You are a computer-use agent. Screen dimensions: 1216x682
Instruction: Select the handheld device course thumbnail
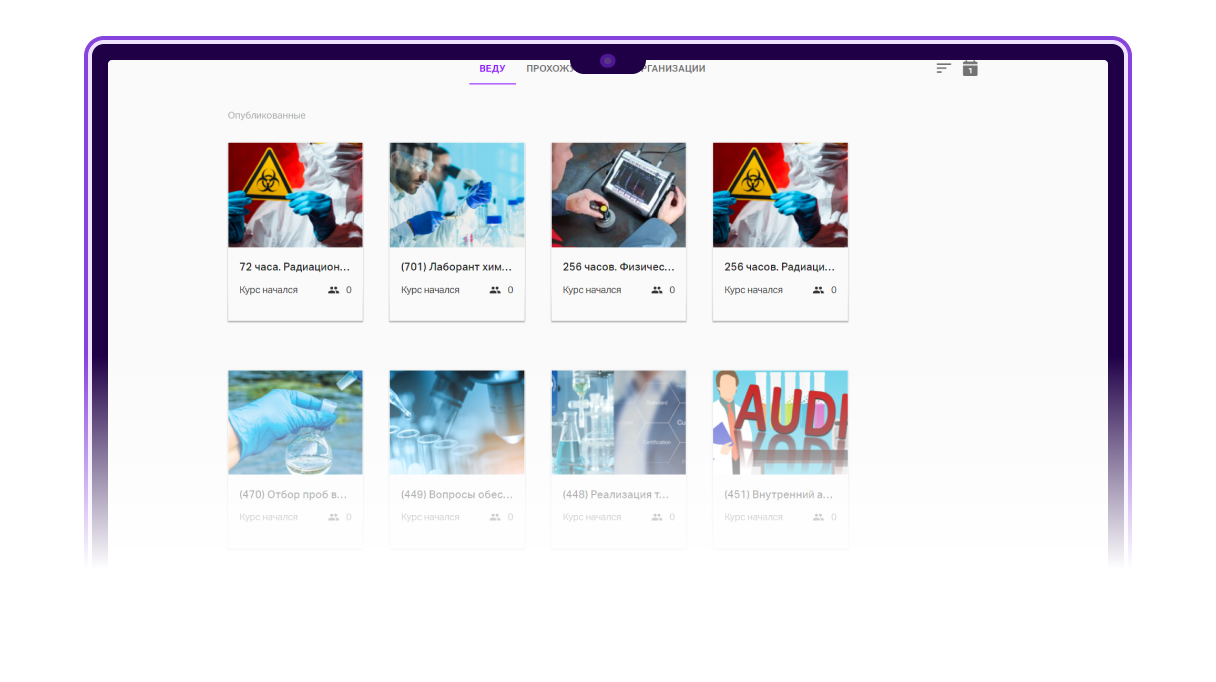tap(618, 195)
